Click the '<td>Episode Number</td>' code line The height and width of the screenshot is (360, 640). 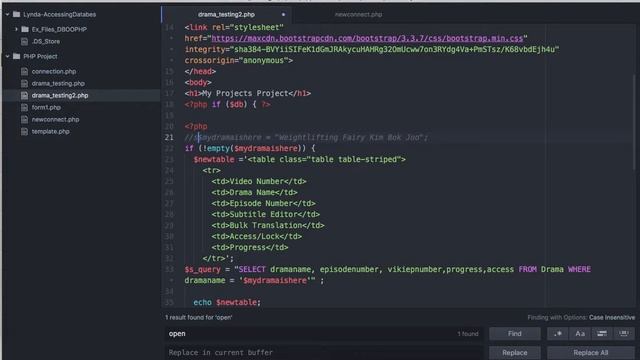[x=263, y=203]
